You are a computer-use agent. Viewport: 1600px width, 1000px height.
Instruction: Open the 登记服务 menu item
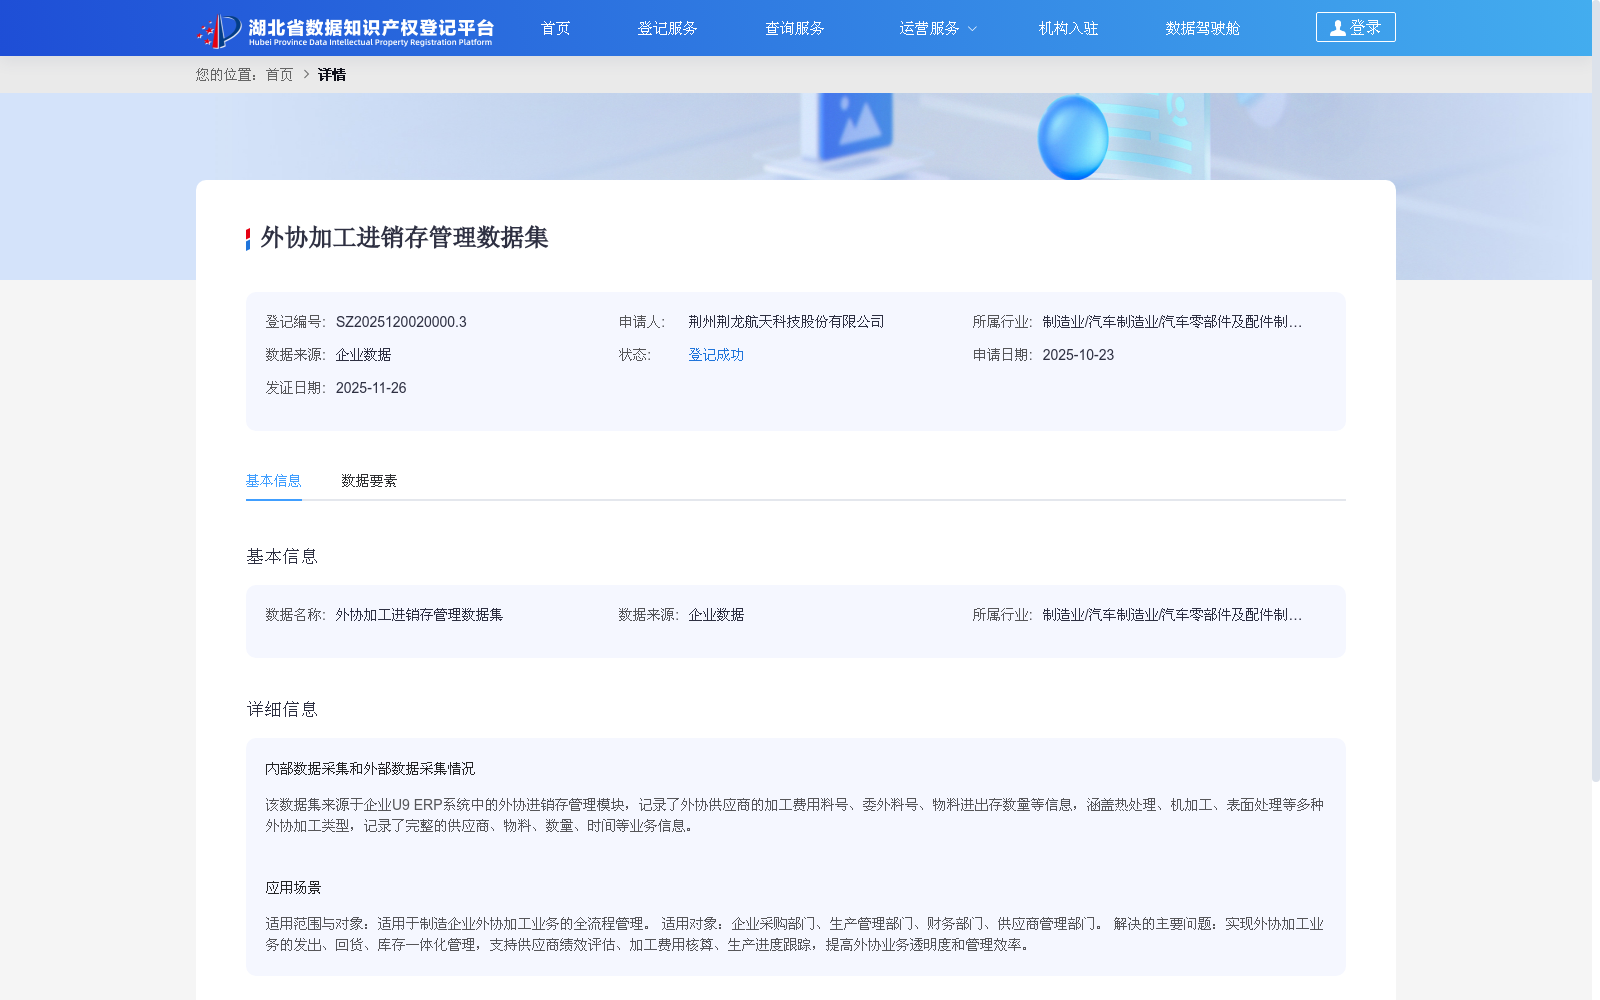(x=668, y=28)
